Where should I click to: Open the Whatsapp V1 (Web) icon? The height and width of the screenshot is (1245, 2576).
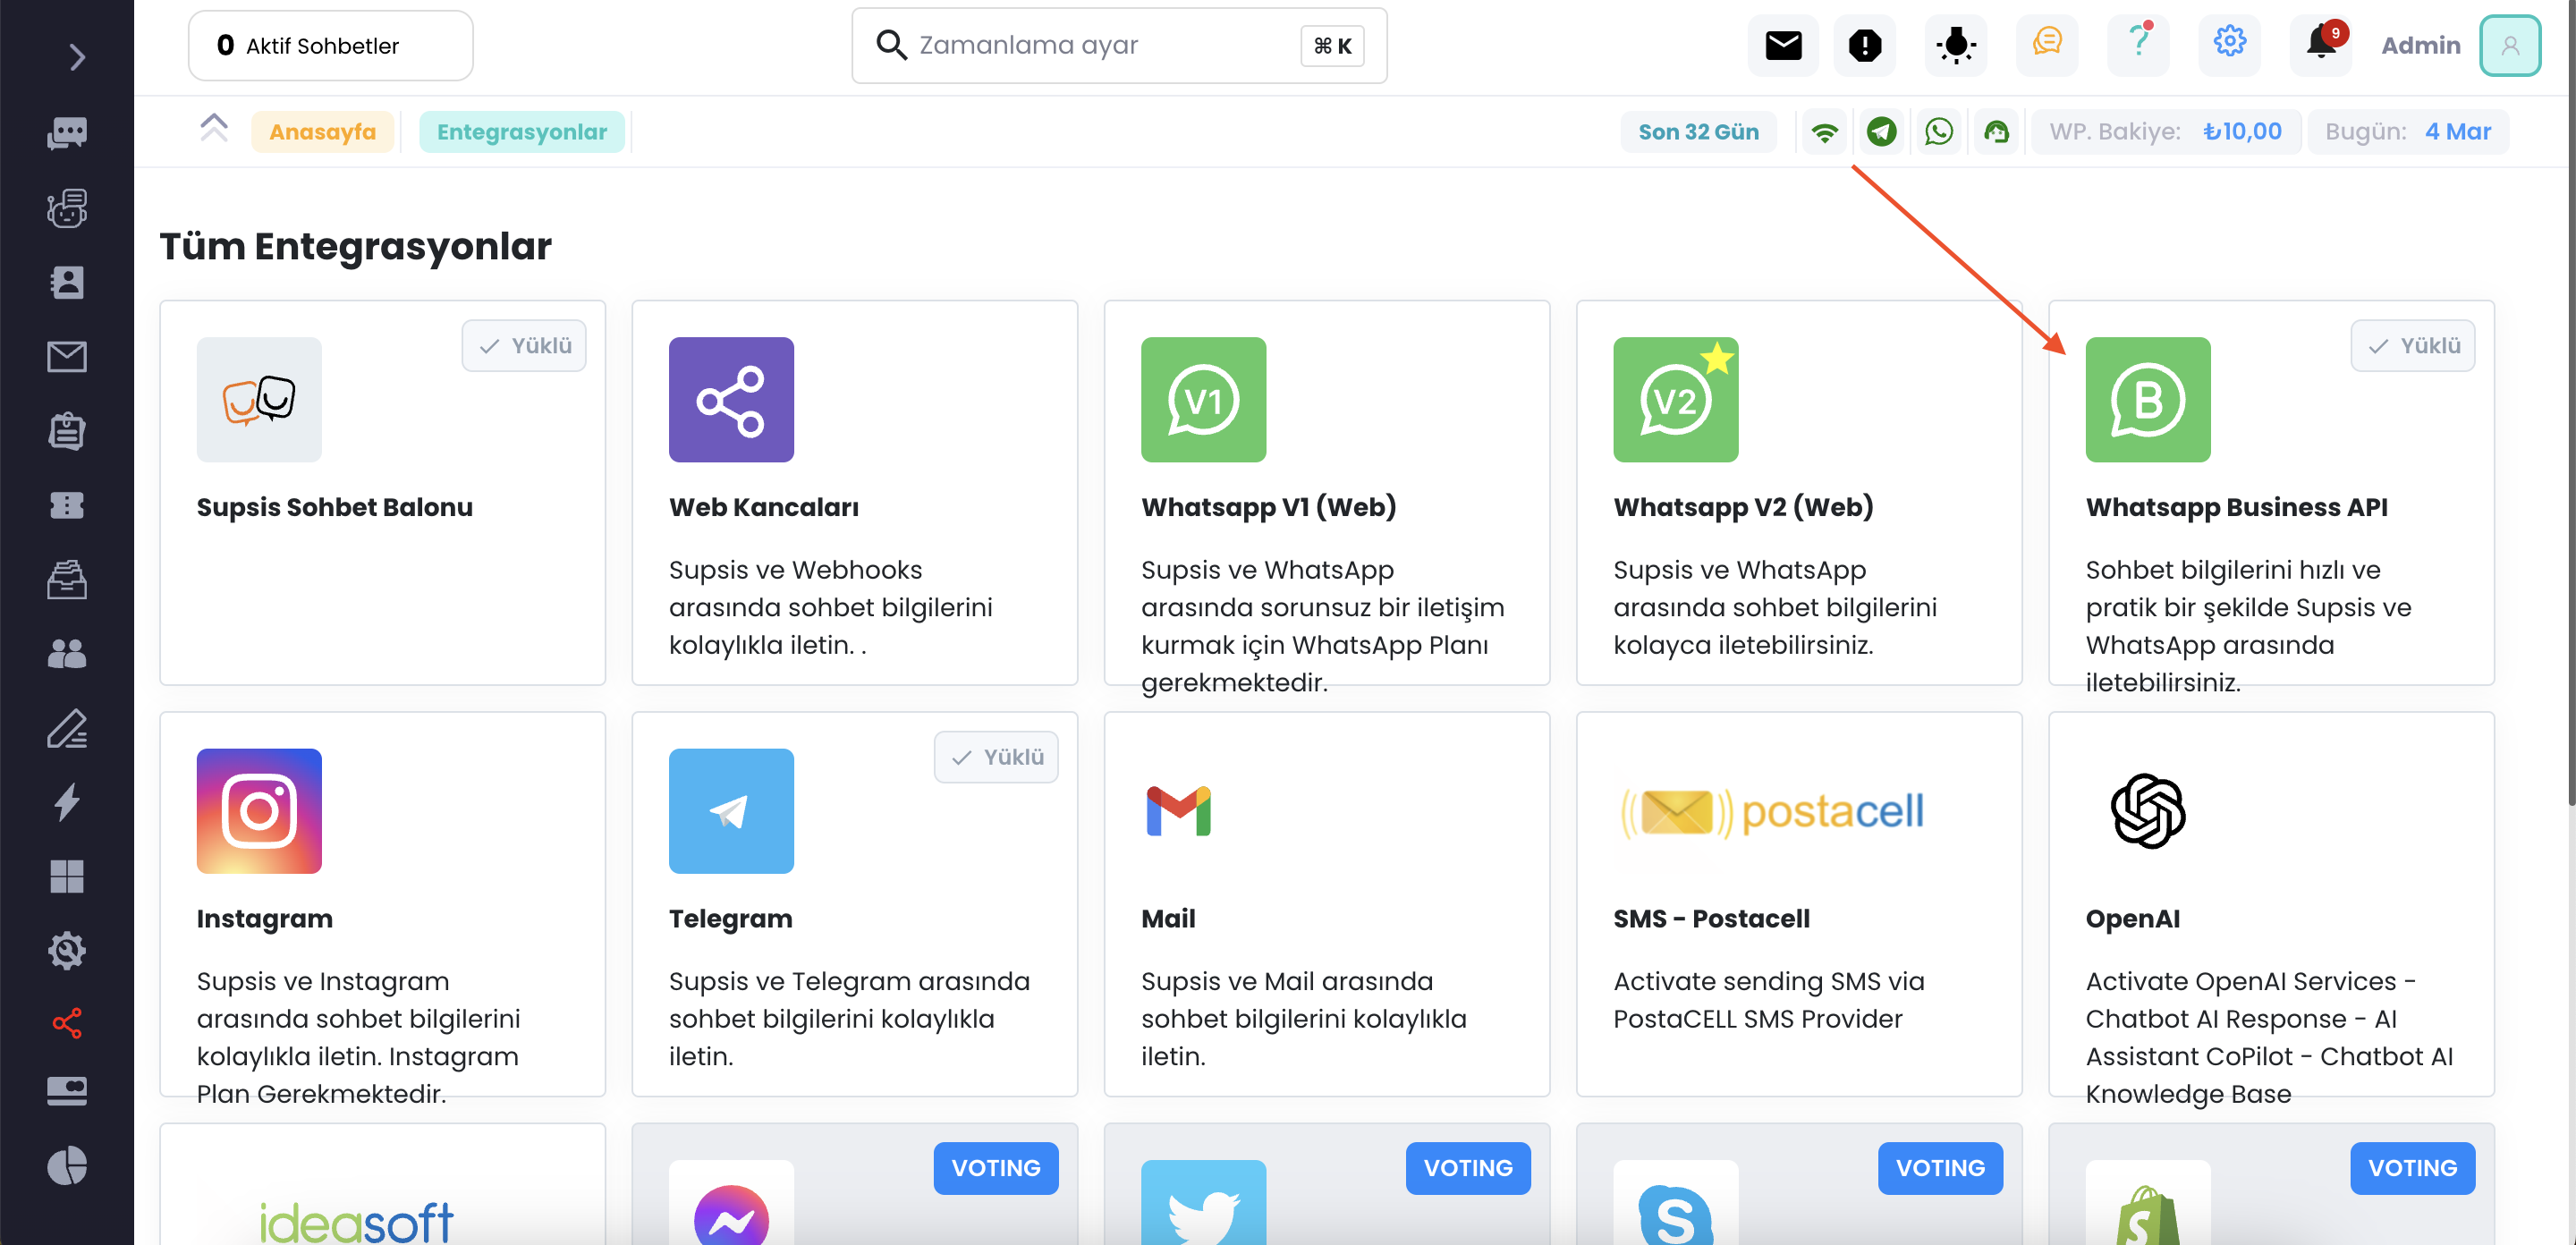(1203, 399)
